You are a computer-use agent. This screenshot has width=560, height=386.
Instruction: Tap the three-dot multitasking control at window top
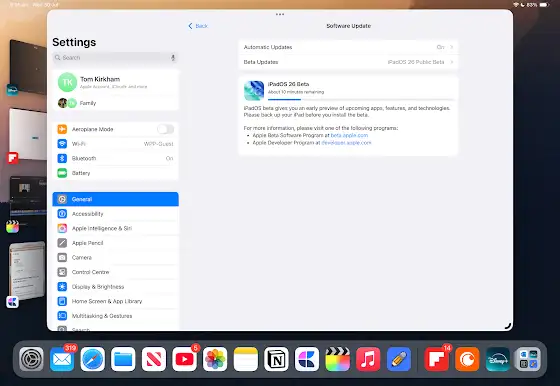[280, 14]
